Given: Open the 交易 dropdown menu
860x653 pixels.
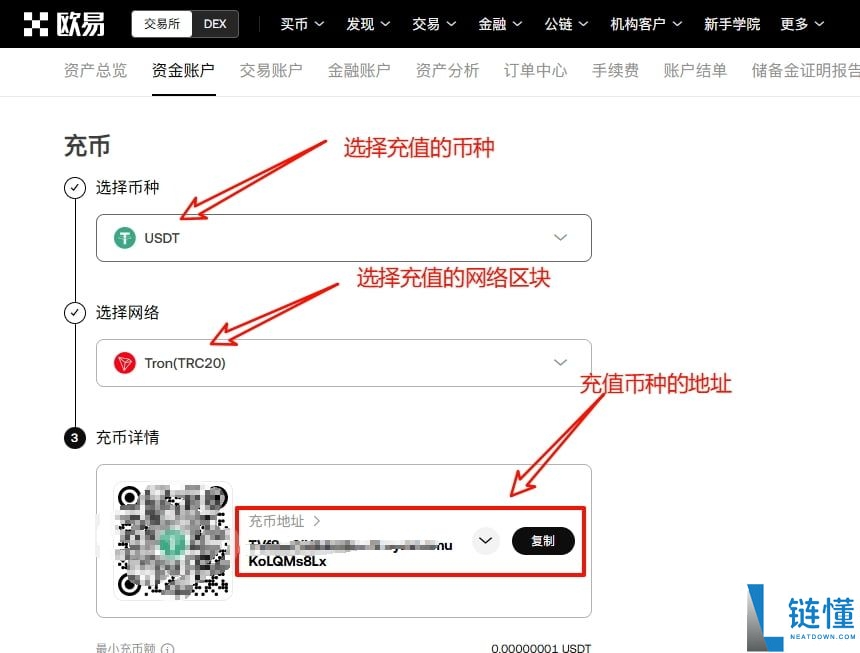Looking at the screenshot, I should click(434, 24).
